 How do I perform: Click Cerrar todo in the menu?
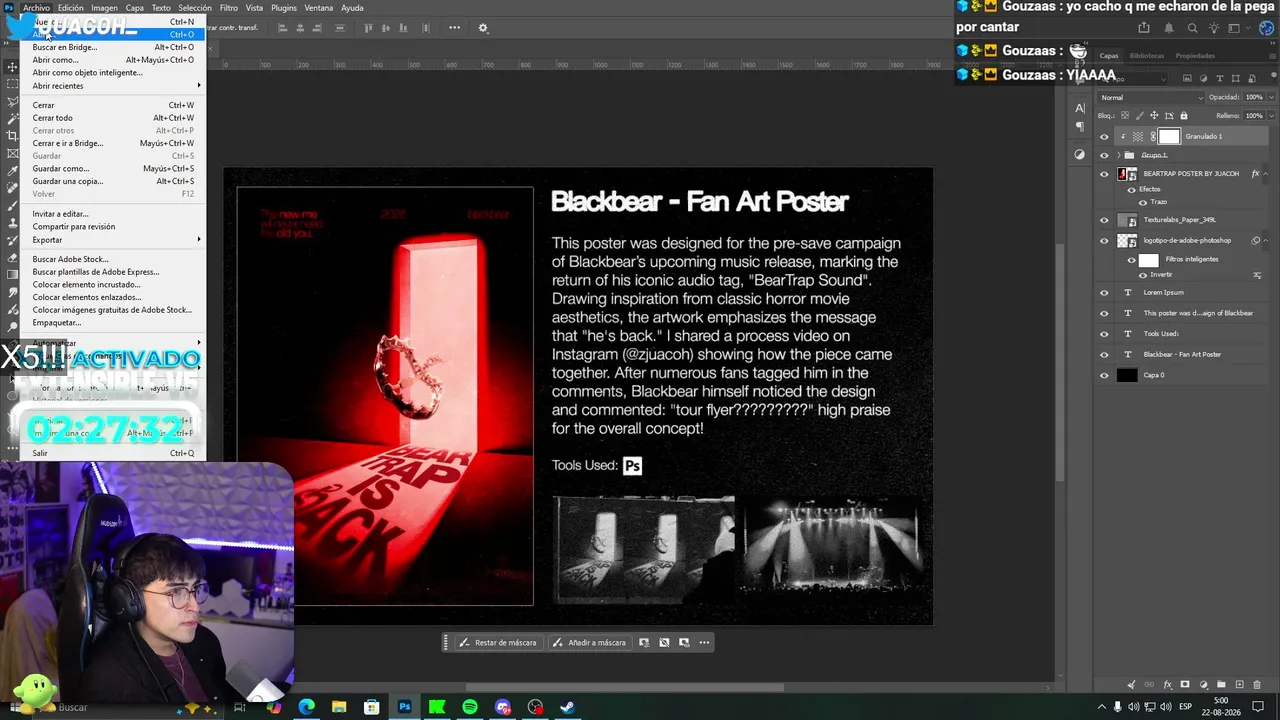coord(115,118)
